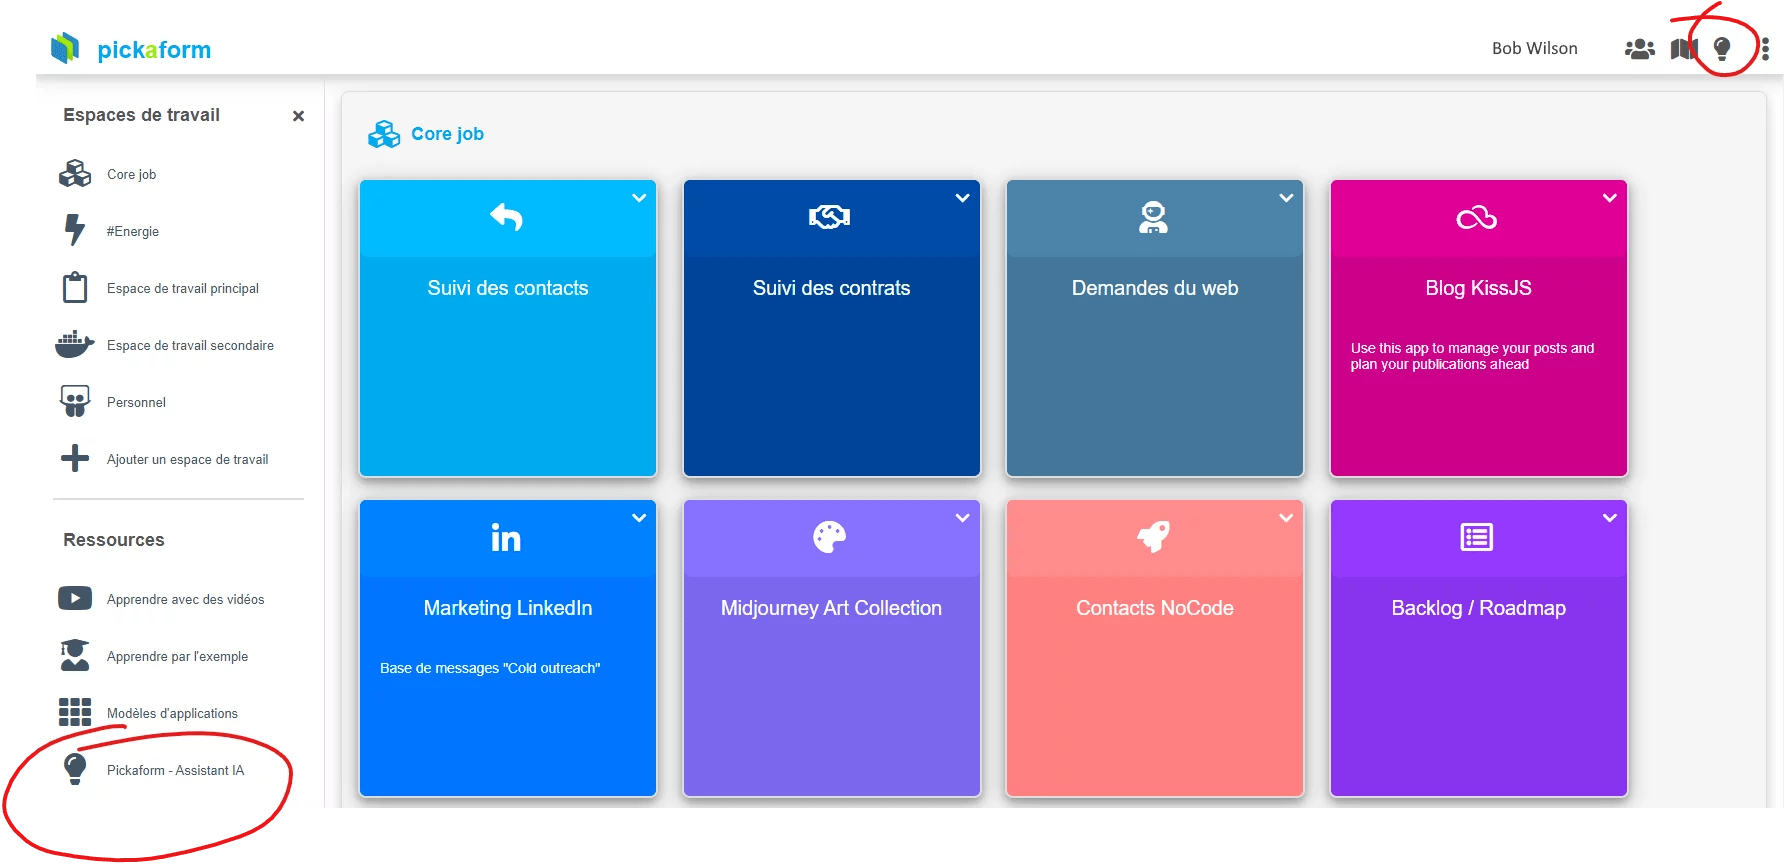Select Espace de travail secondaire label
The height and width of the screenshot is (864, 1784).
point(190,345)
